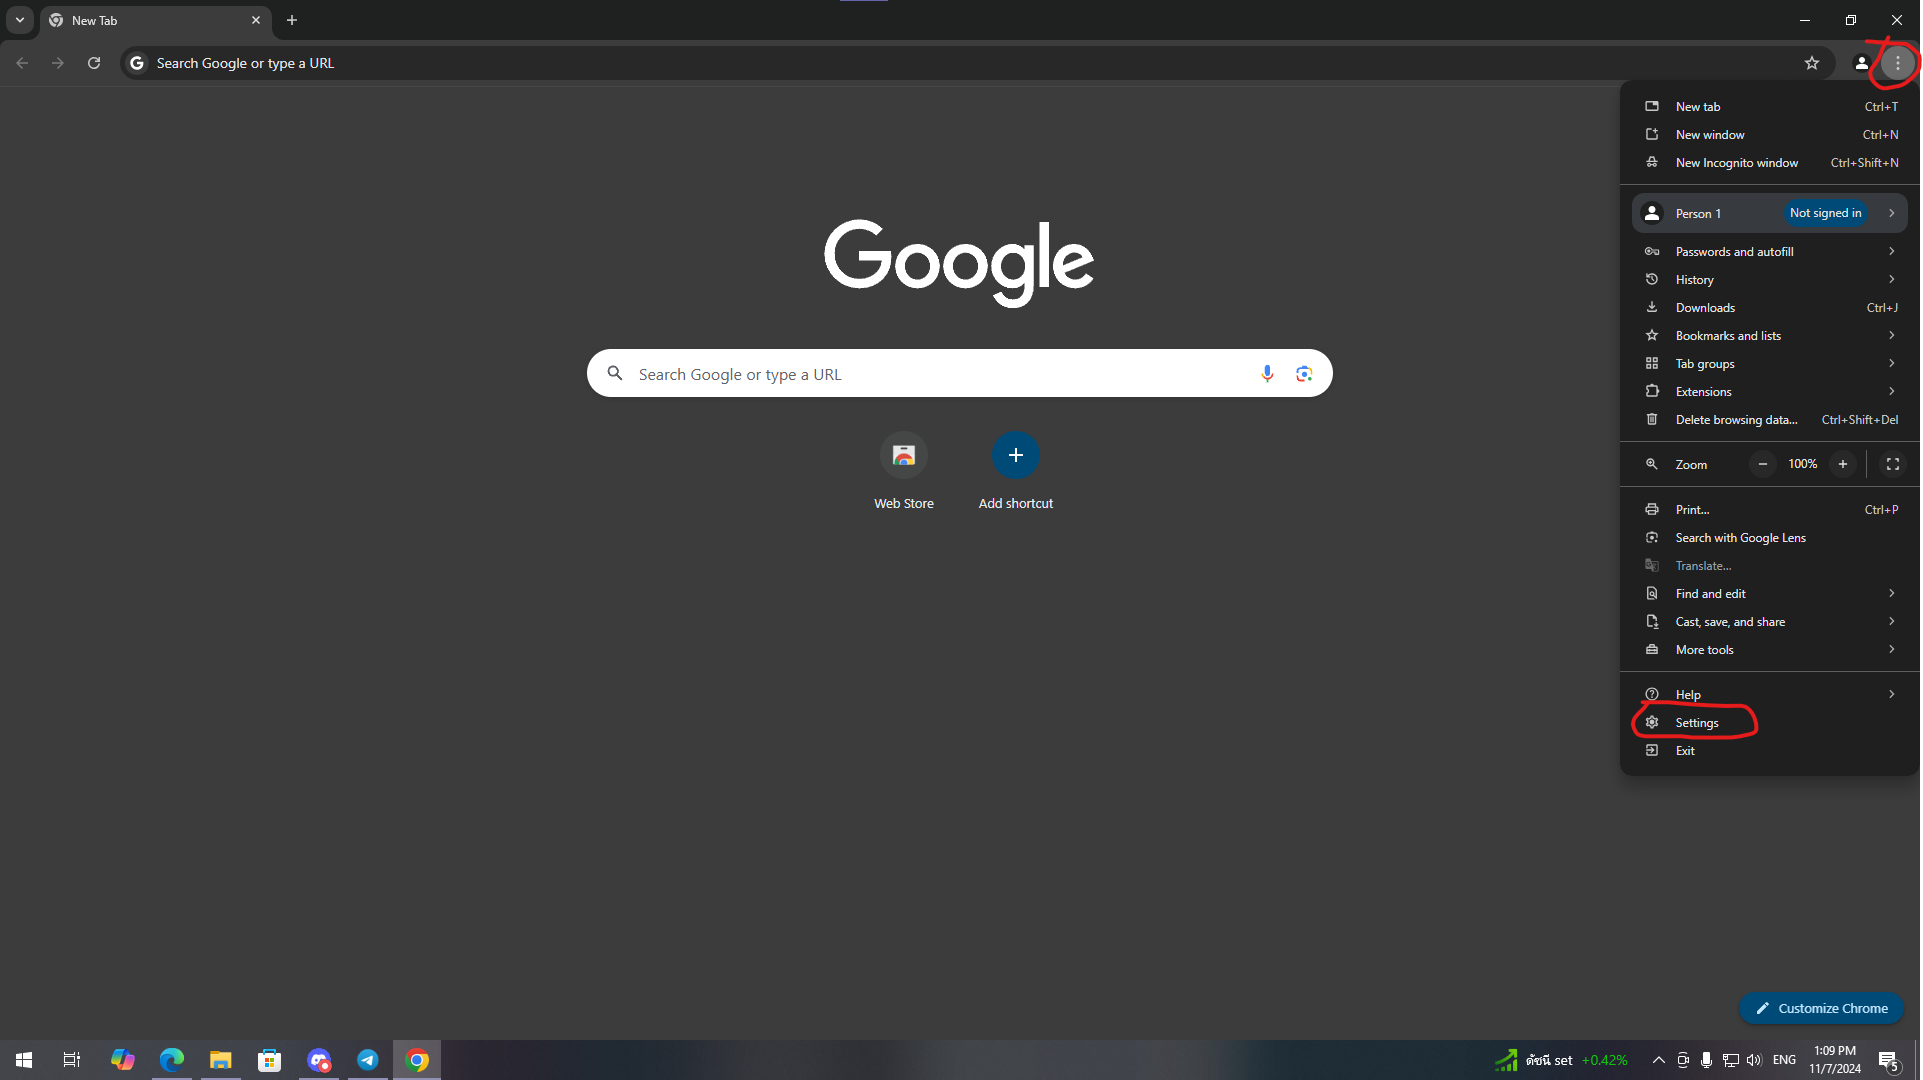Screen dimensions: 1923x1080
Task: Open Settings from the menu
Action: click(1771, 723)
